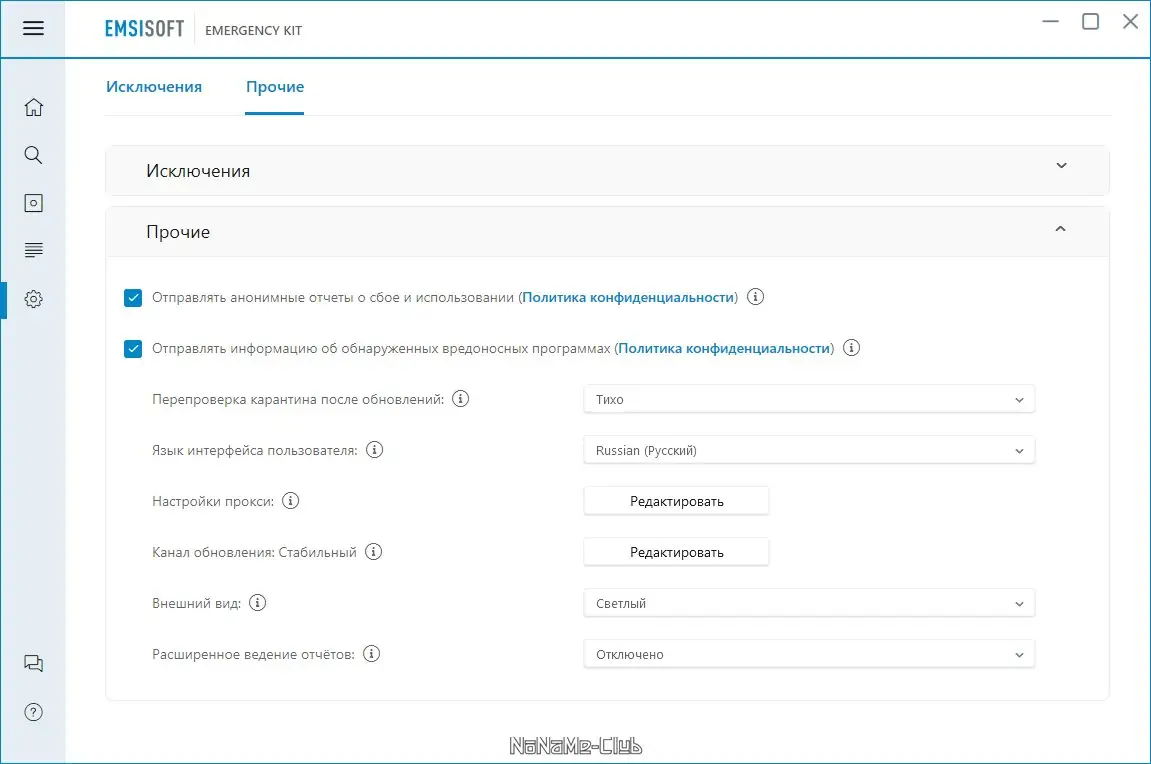Image resolution: width=1151 pixels, height=764 pixels.
Task: Click the 'Внешний вид:' label
Action: tap(197, 603)
